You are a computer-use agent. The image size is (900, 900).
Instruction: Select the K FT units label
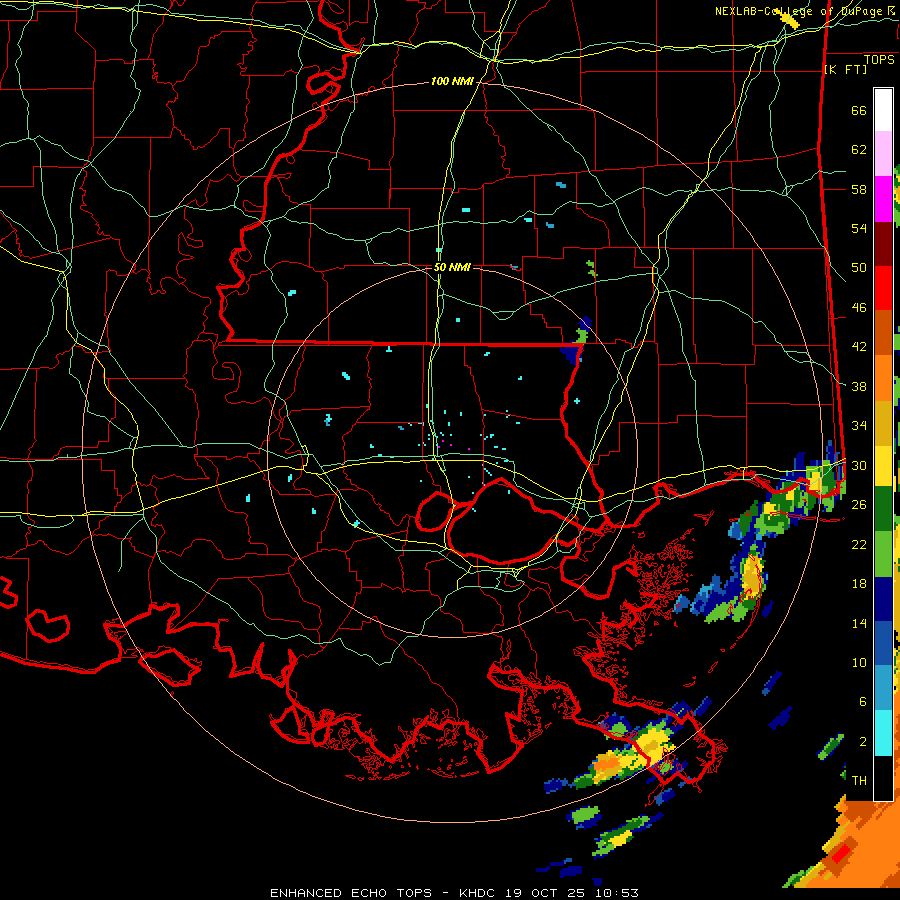click(845, 69)
